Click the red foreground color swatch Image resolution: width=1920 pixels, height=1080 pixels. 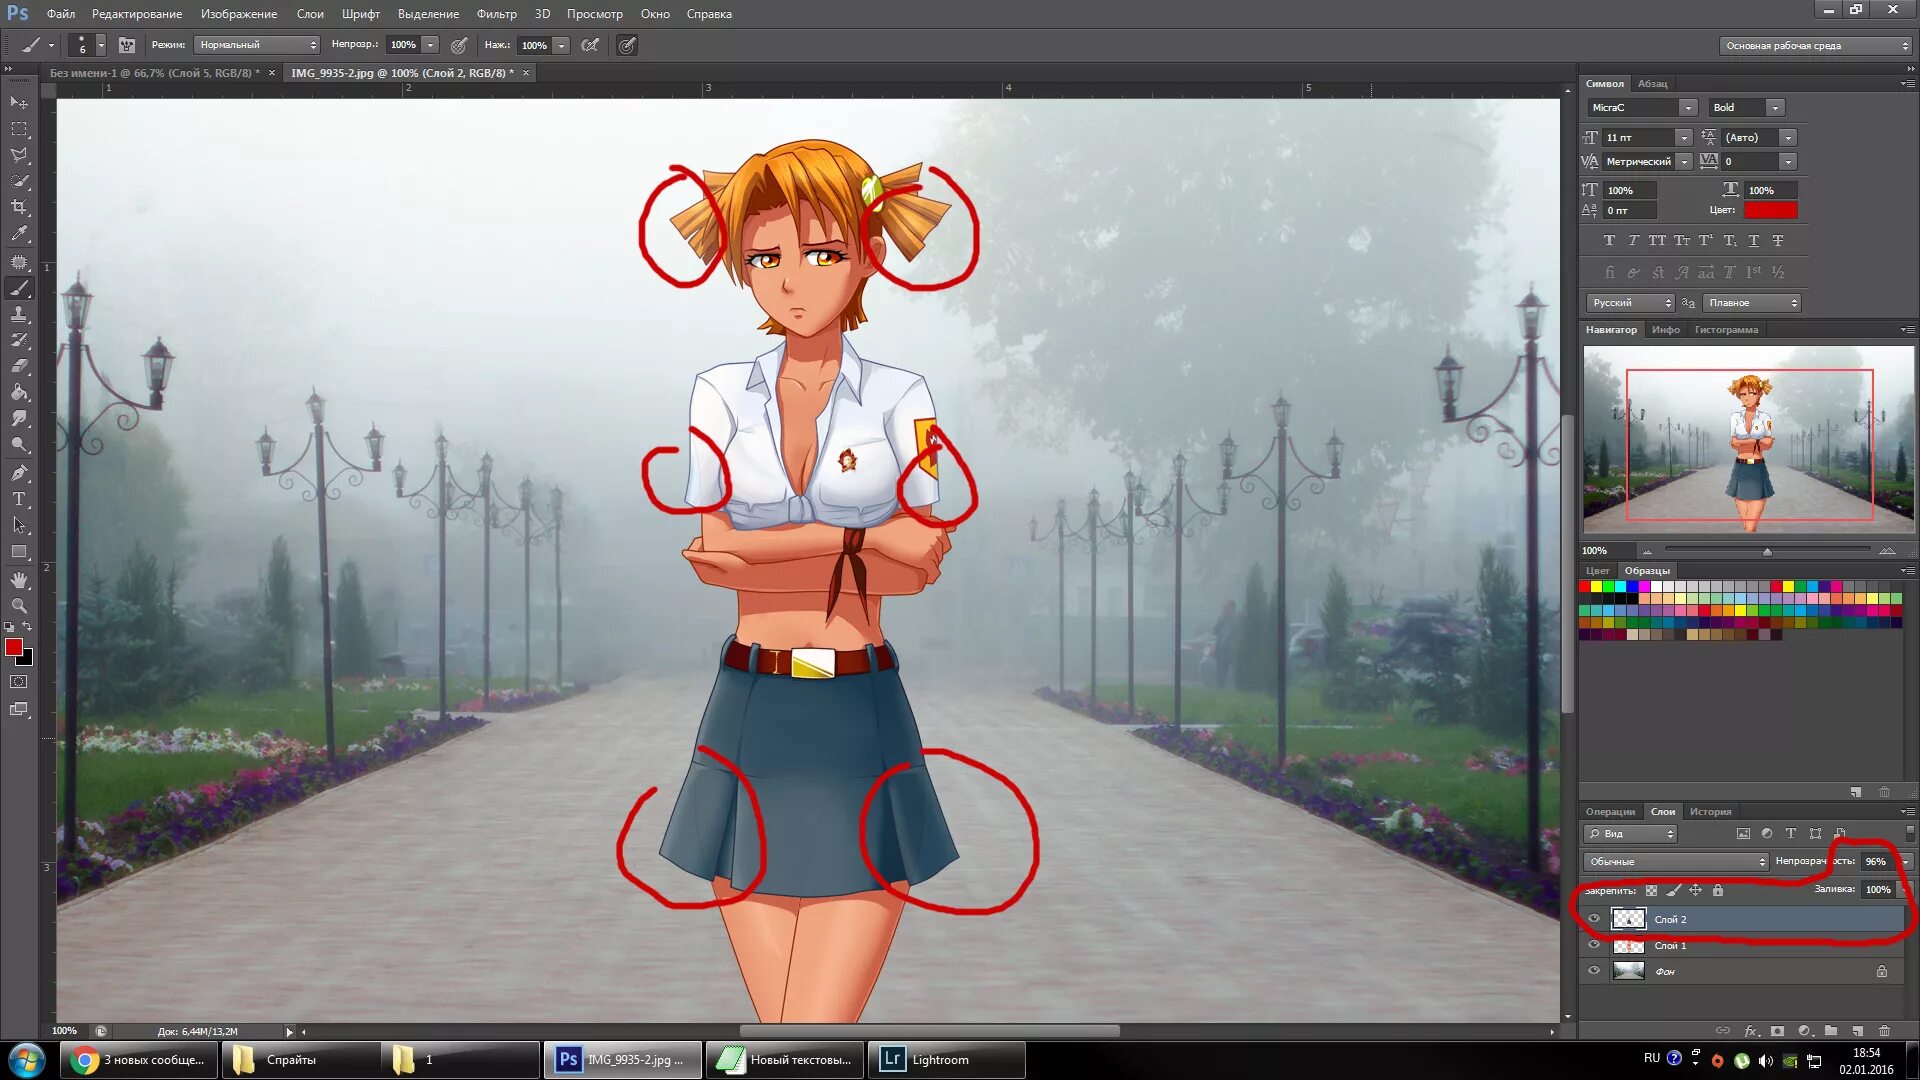[x=14, y=648]
